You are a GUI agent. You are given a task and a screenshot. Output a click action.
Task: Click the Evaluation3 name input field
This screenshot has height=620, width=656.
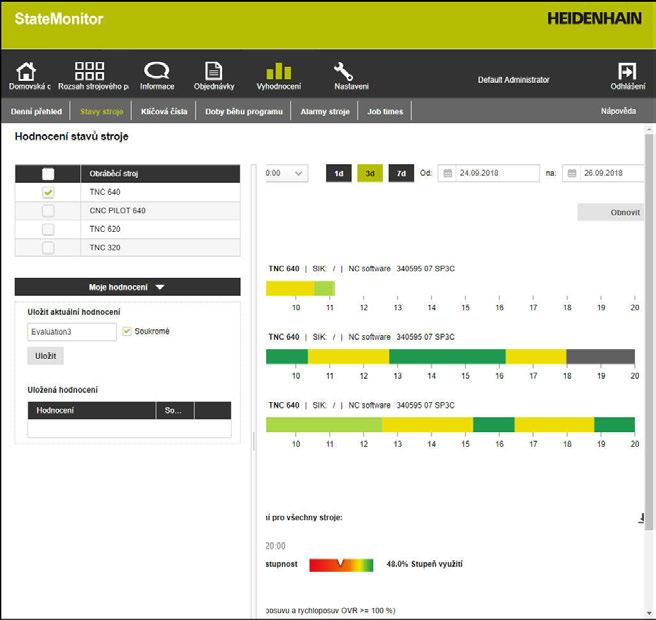point(72,332)
